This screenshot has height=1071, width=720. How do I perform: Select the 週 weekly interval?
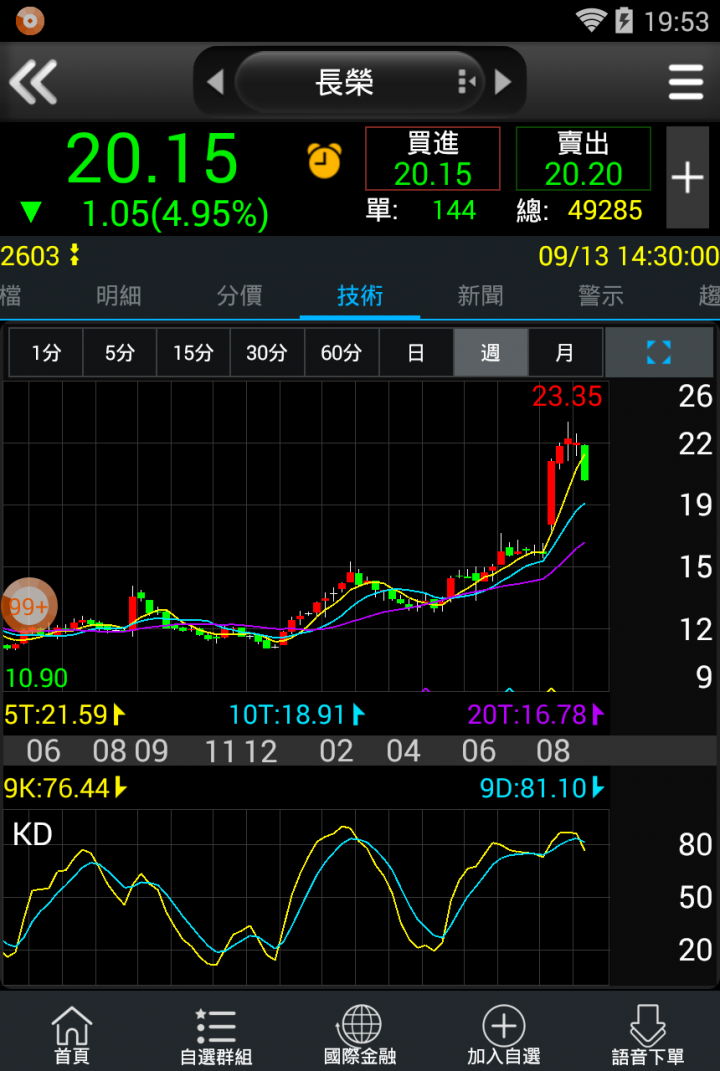pyautogui.click(x=490, y=352)
